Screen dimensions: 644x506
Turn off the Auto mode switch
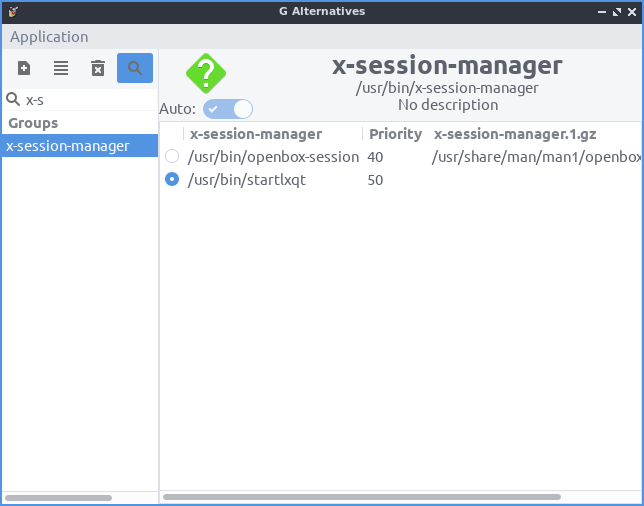[x=228, y=108]
